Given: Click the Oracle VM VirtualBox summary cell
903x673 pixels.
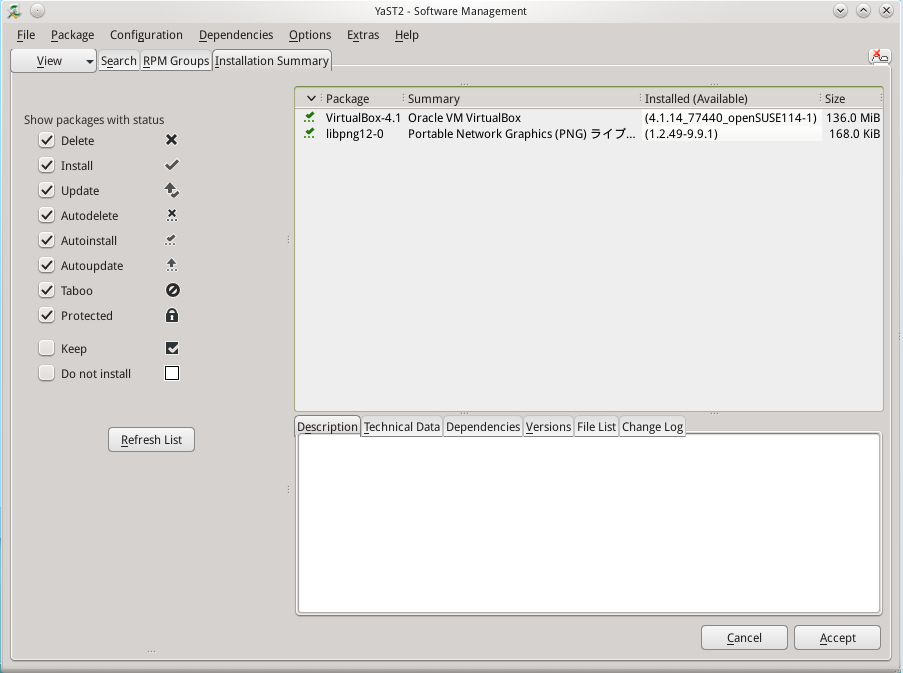Looking at the screenshot, I should [464, 117].
